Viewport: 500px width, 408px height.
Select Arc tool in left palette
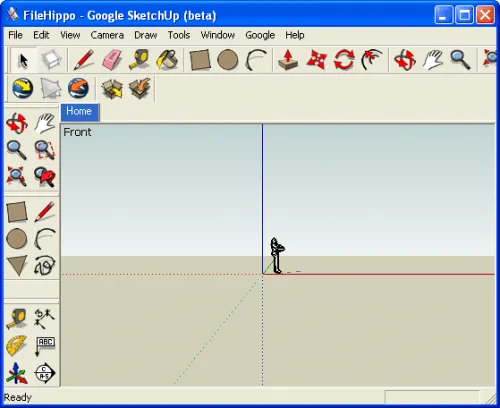(x=45, y=239)
